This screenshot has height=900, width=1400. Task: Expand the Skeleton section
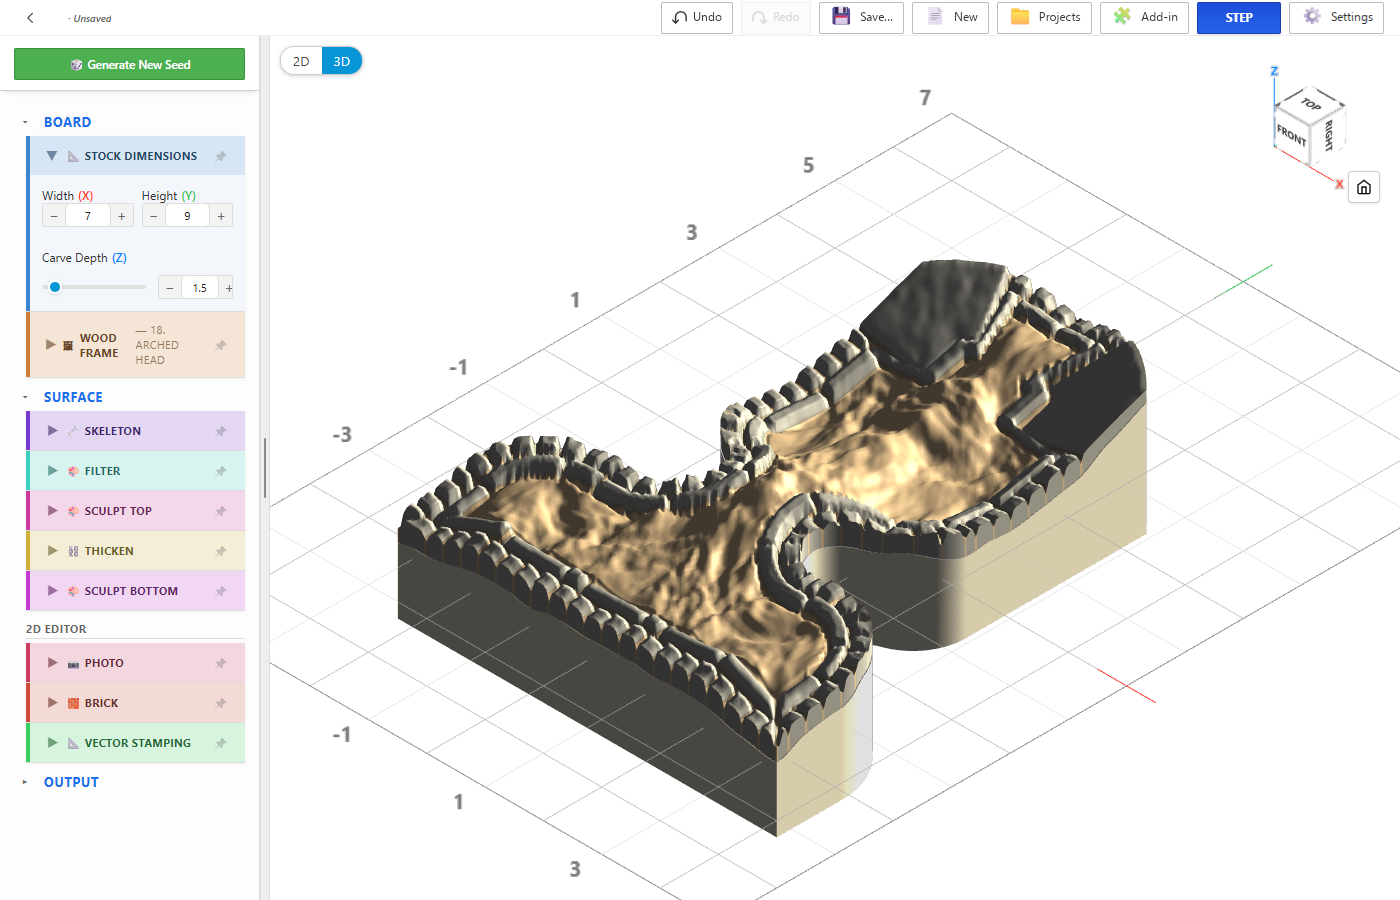pyautogui.click(x=53, y=431)
